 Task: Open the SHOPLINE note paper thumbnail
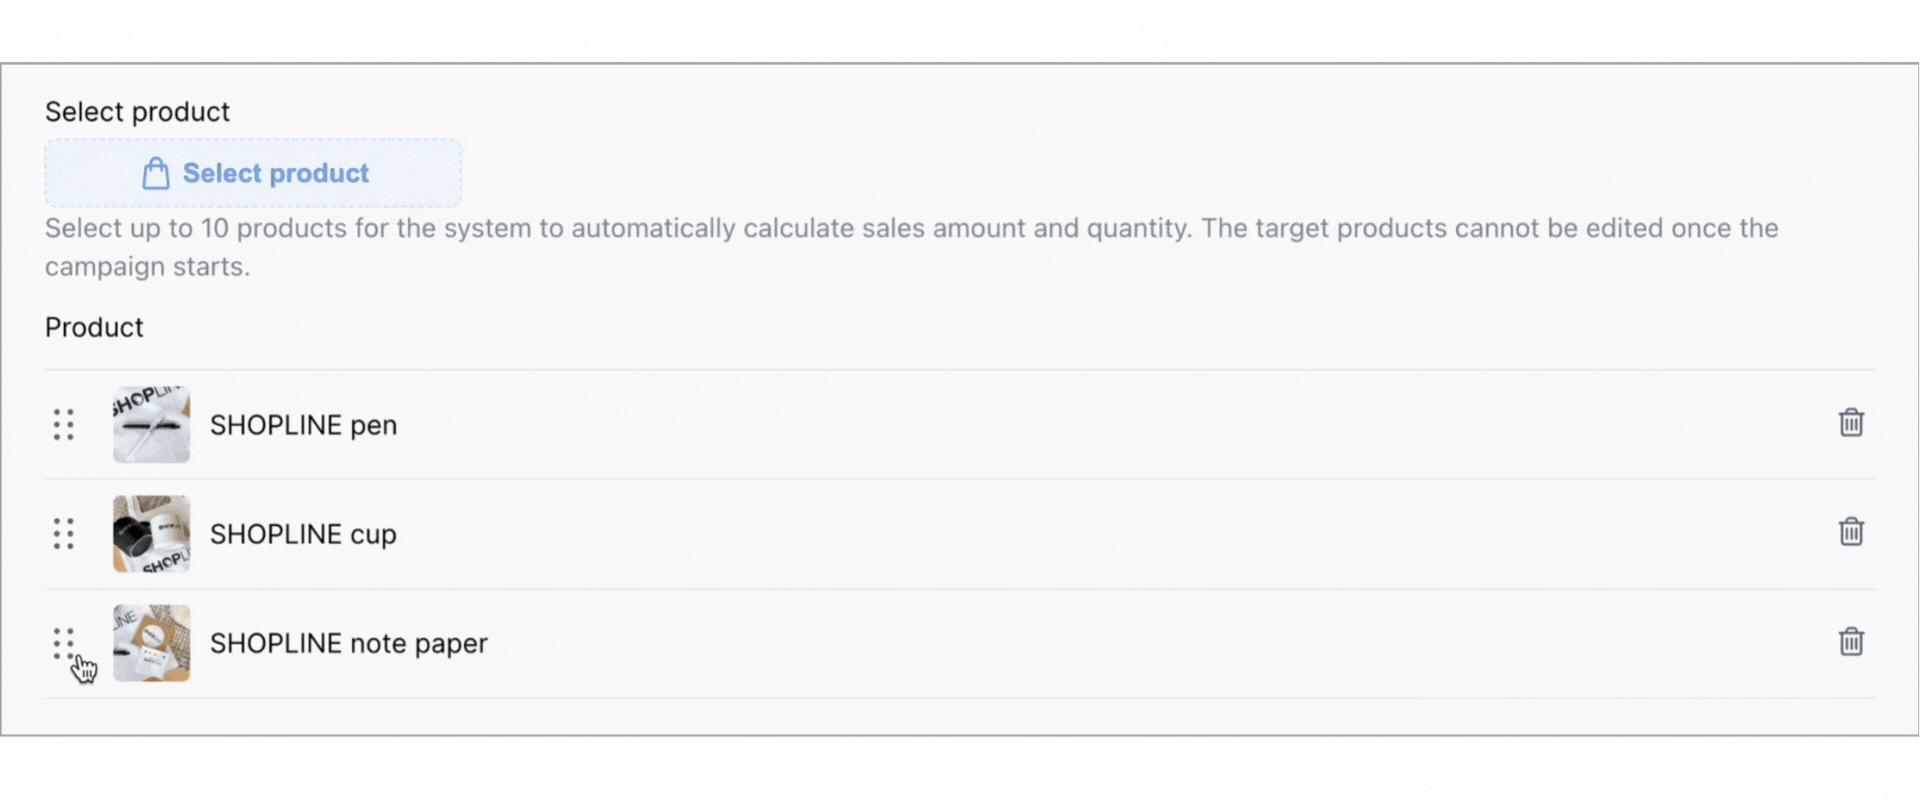(151, 643)
